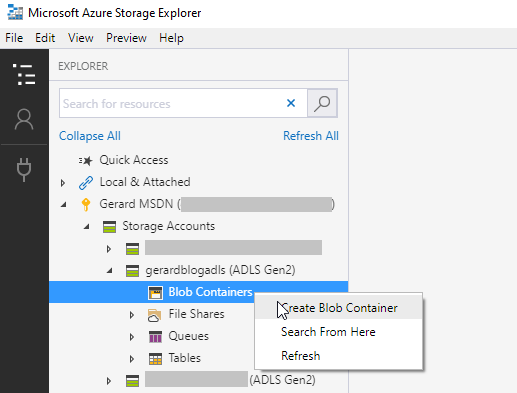This screenshot has height=393, width=517.
Task: Expand the Tables node
Action: [132, 359]
